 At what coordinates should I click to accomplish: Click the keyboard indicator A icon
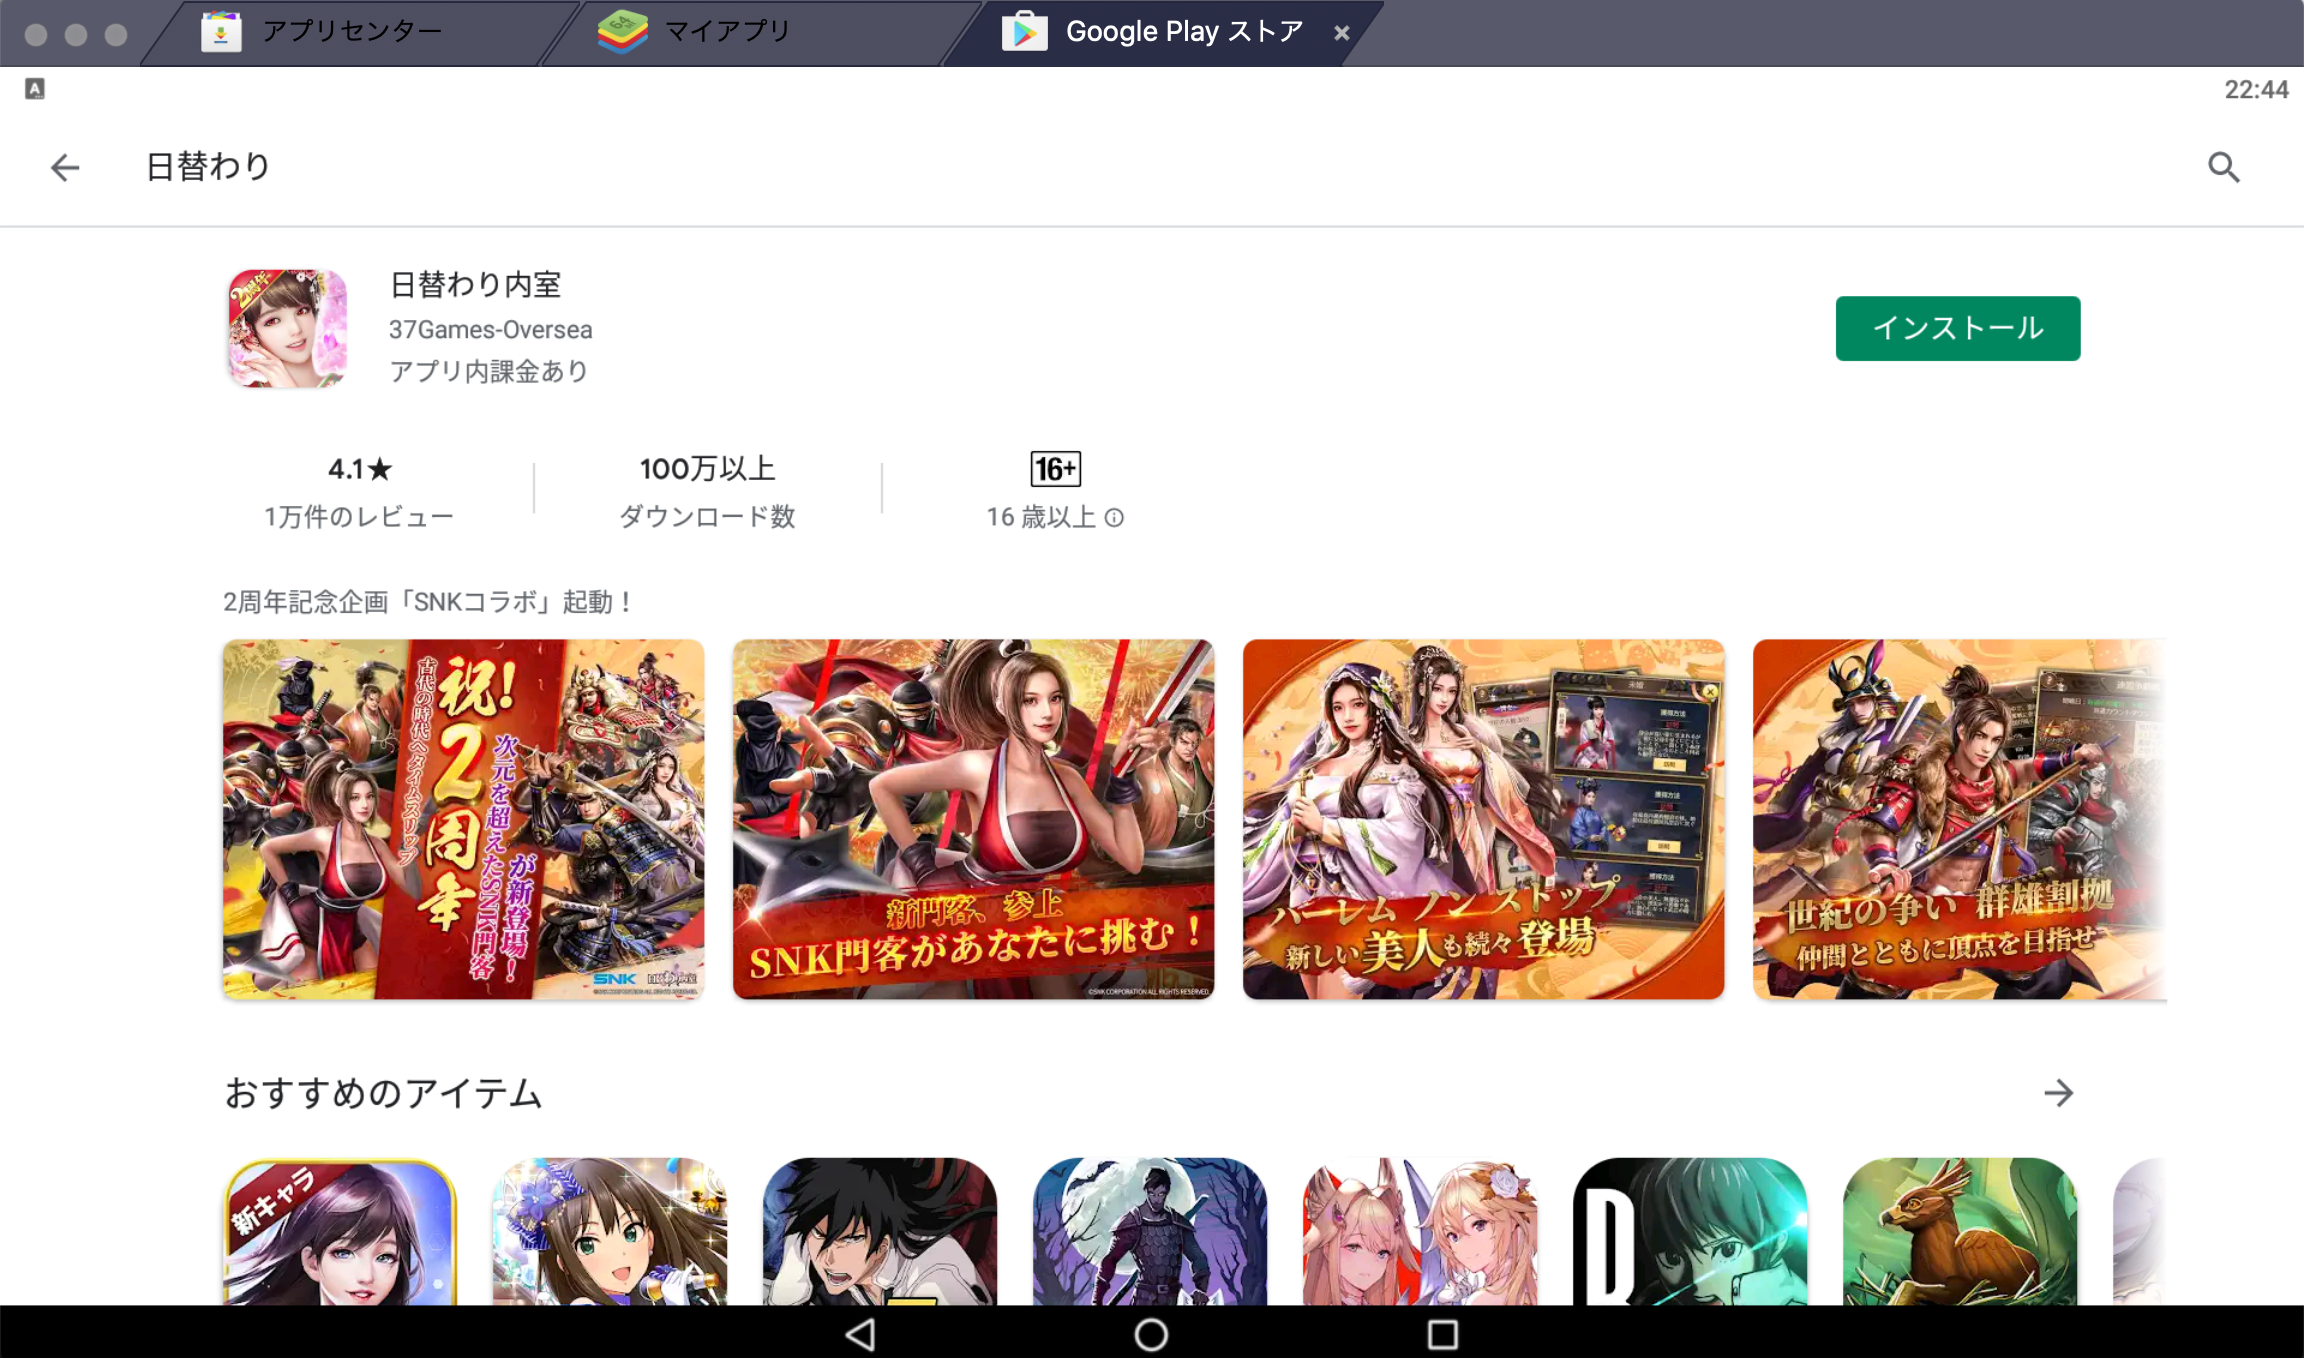[x=35, y=89]
